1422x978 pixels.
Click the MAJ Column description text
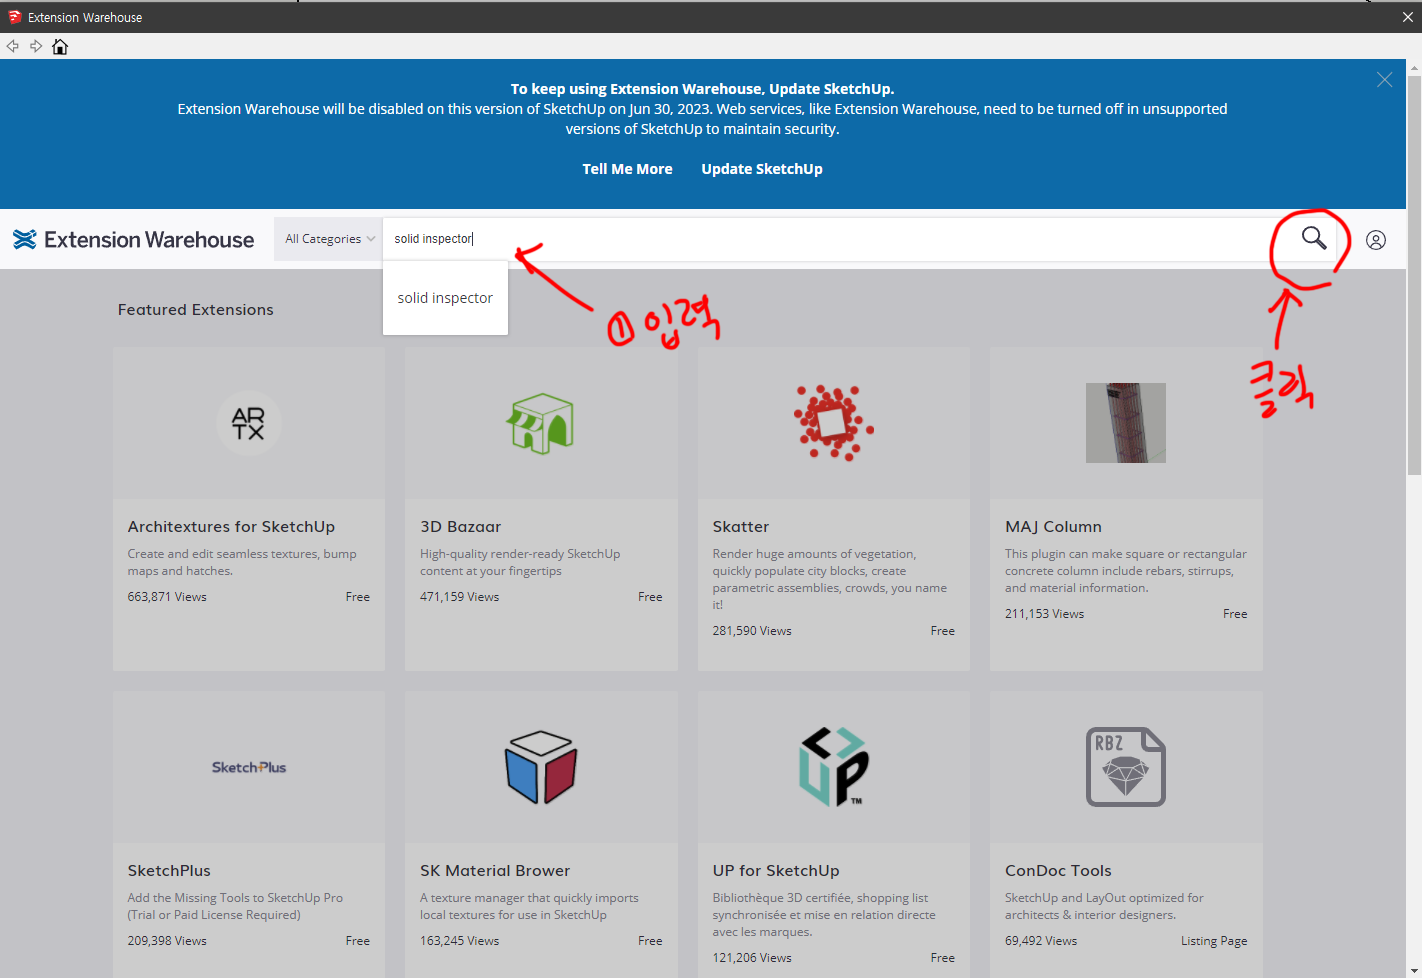(1126, 571)
